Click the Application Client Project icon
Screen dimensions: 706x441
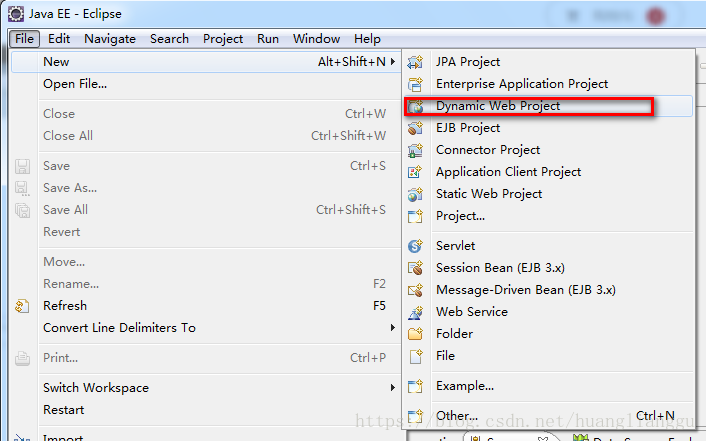[x=415, y=172]
